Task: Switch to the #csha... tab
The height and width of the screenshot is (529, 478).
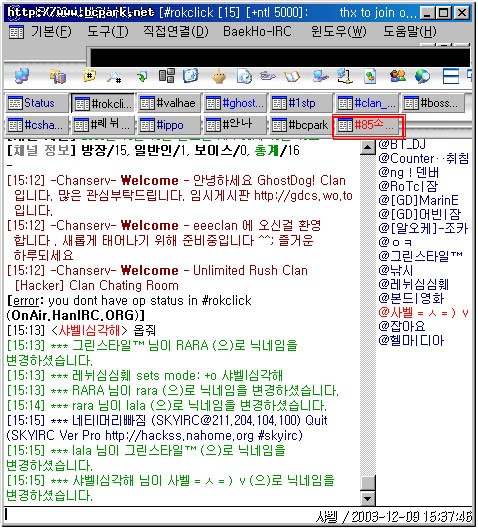Action: click(37, 125)
